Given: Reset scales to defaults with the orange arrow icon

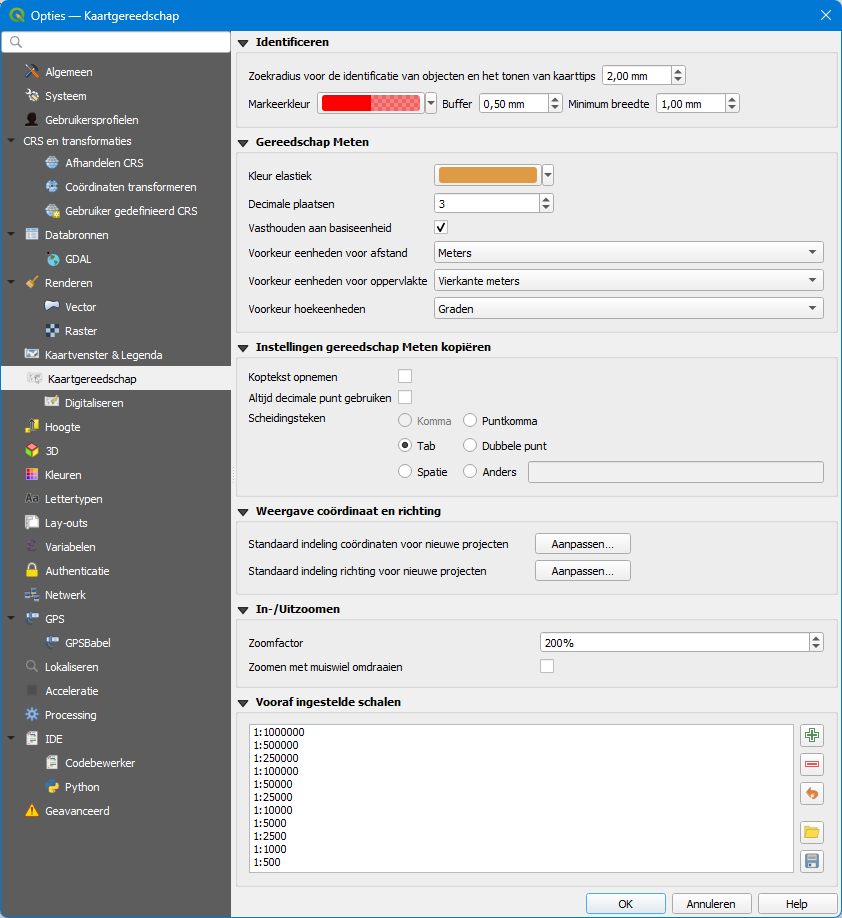Looking at the screenshot, I should (x=812, y=793).
